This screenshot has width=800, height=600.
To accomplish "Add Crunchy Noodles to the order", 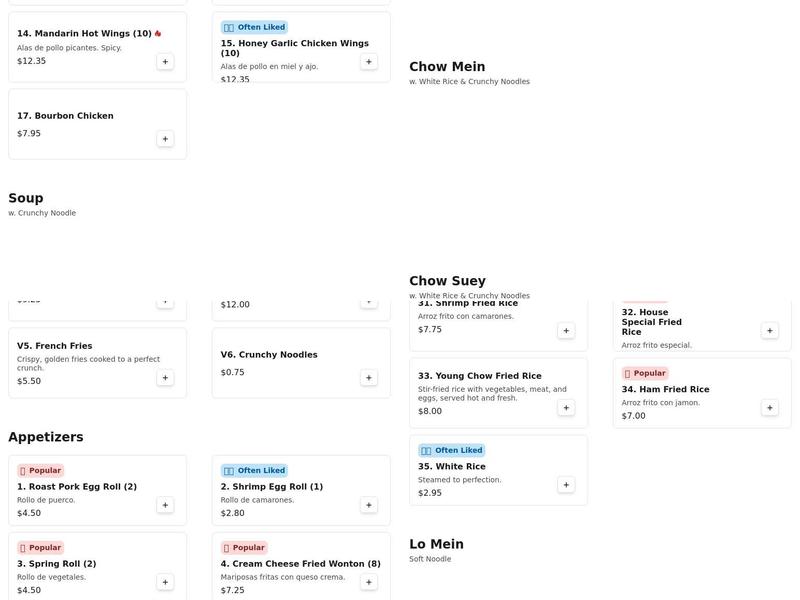I will click(369, 378).
